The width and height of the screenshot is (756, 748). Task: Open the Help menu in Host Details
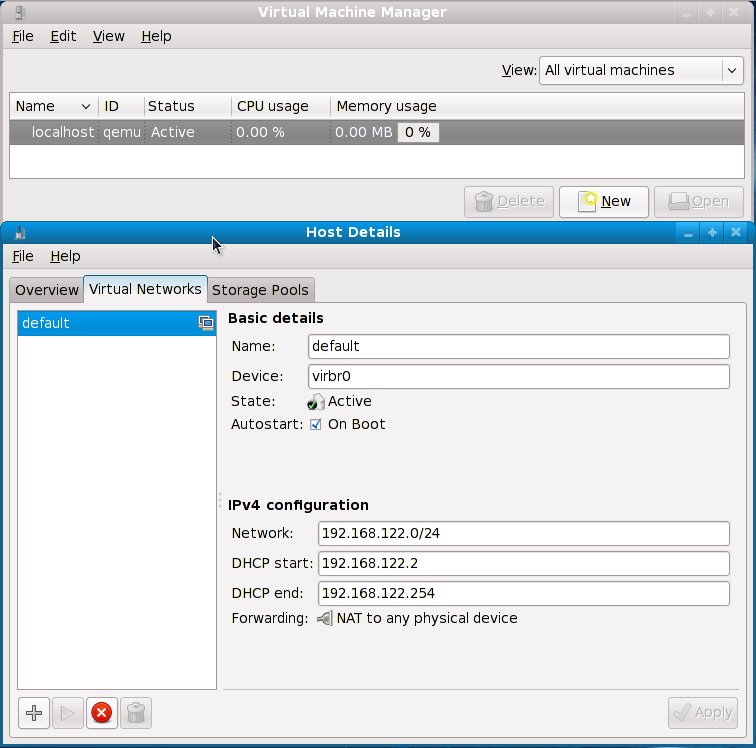click(65, 256)
